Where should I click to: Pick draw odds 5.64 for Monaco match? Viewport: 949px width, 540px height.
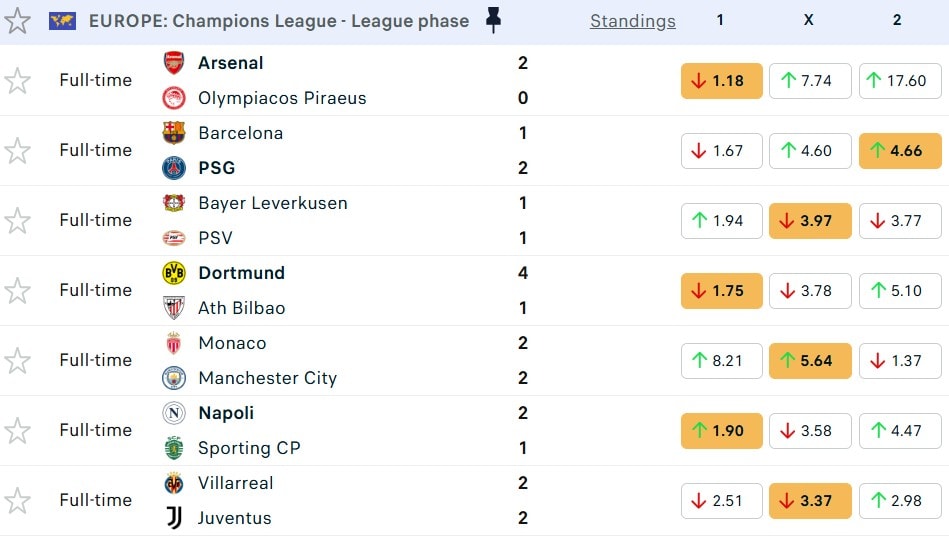coord(810,361)
